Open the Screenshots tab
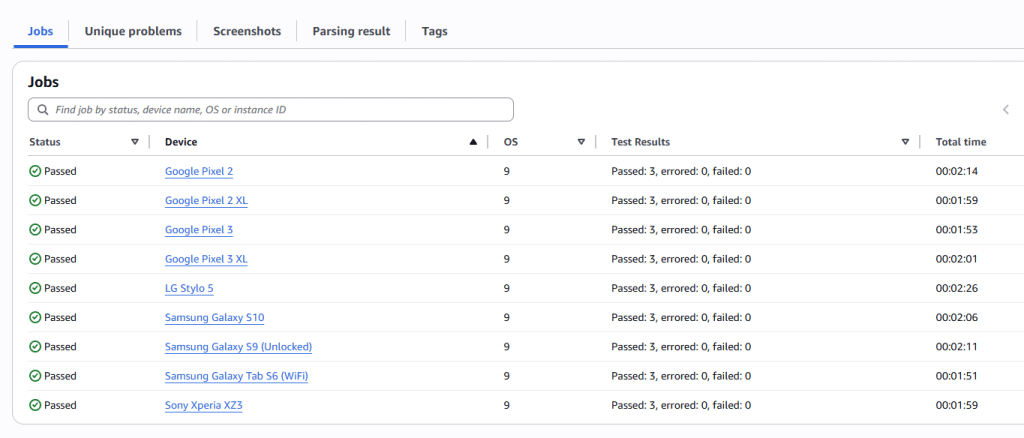Screen dimensions: 1024x438 (247, 31)
